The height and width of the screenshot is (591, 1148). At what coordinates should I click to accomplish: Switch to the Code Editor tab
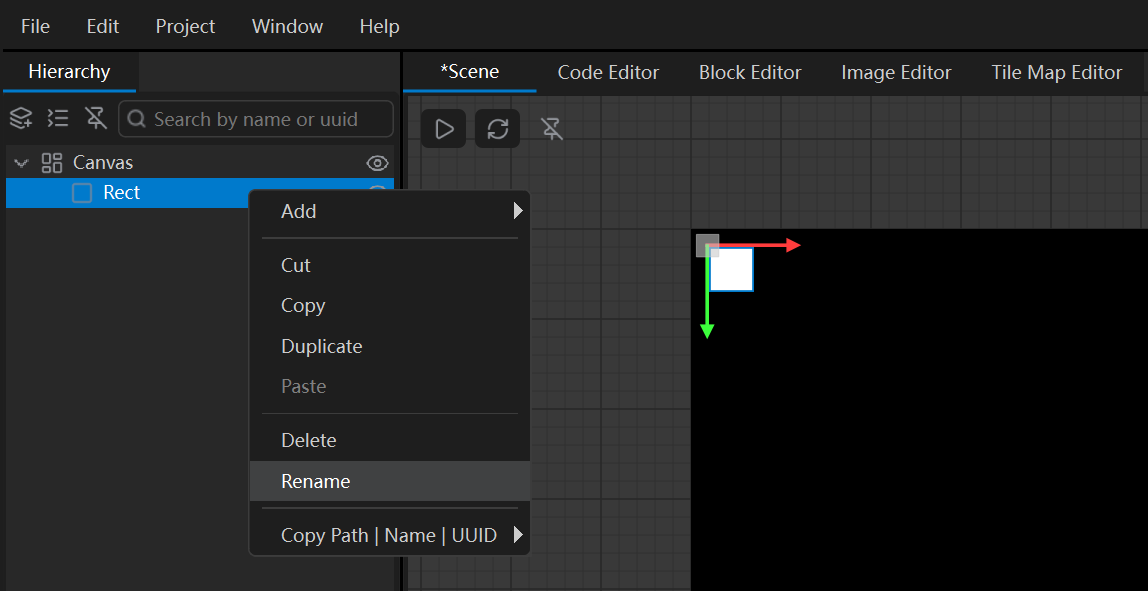[x=608, y=73]
